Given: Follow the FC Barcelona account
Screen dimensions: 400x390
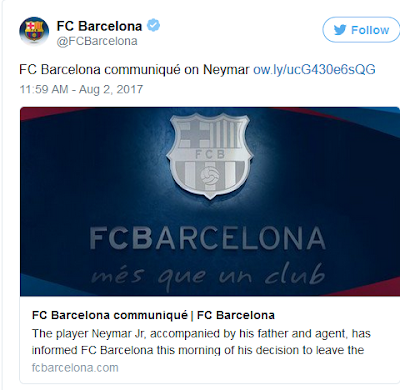Looking at the screenshot, I should tap(361, 30).
